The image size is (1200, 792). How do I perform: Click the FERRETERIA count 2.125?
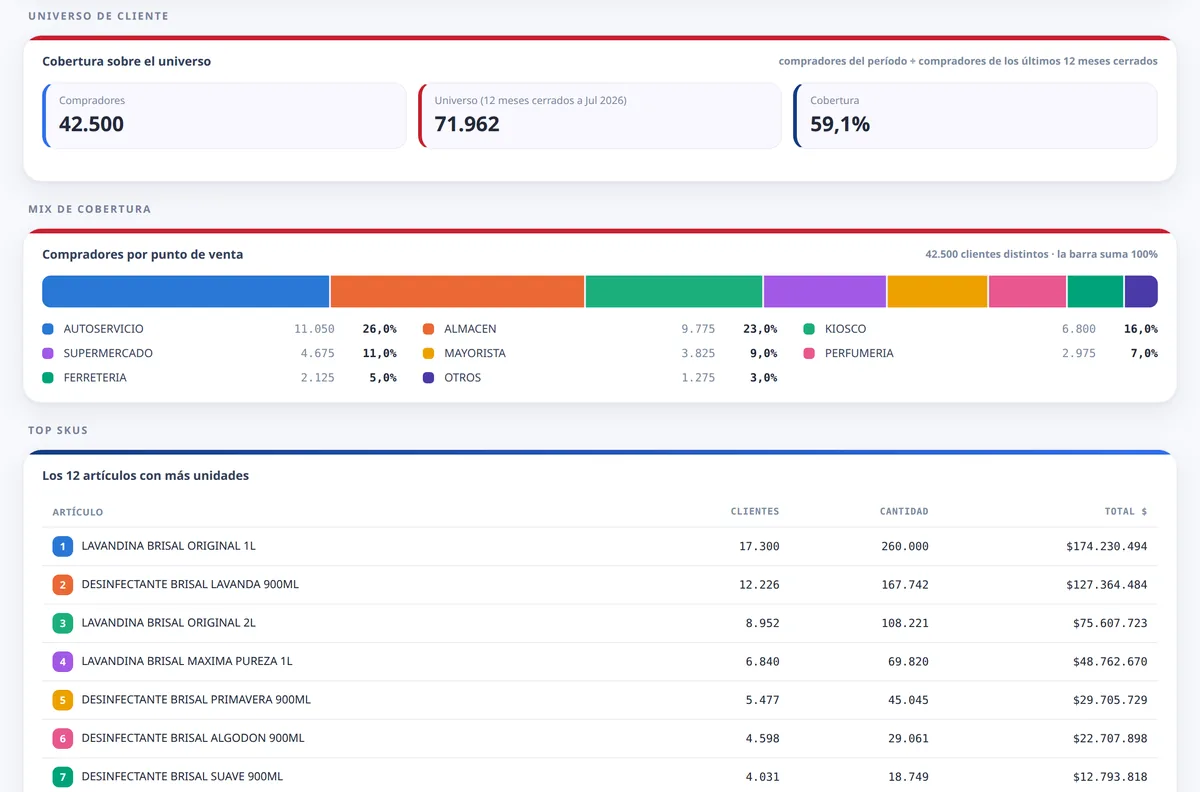[x=318, y=378]
